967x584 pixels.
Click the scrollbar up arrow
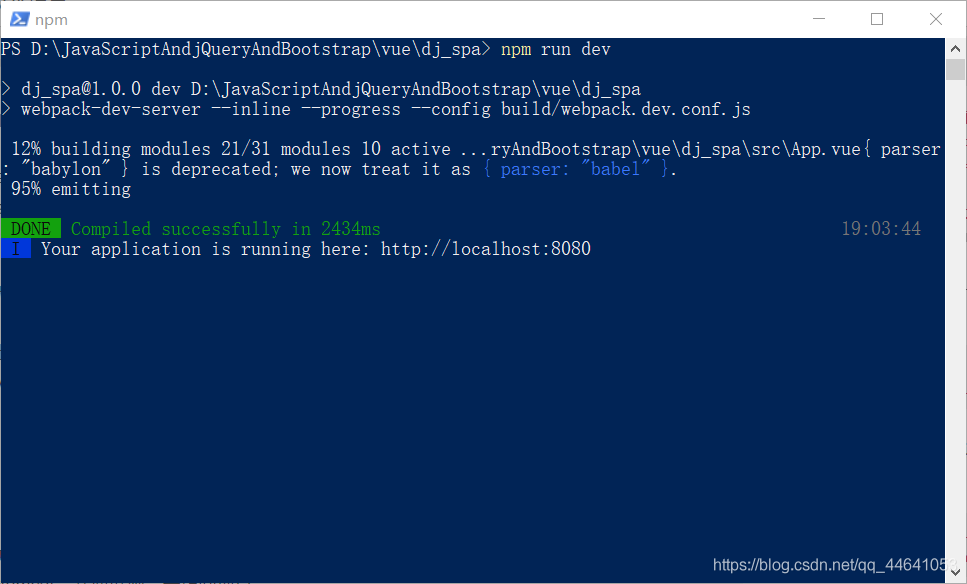[955, 48]
